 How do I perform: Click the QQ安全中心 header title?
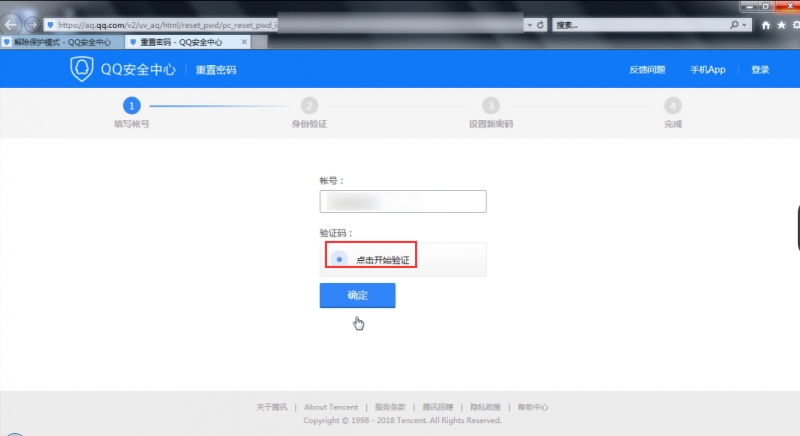point(138,69)
